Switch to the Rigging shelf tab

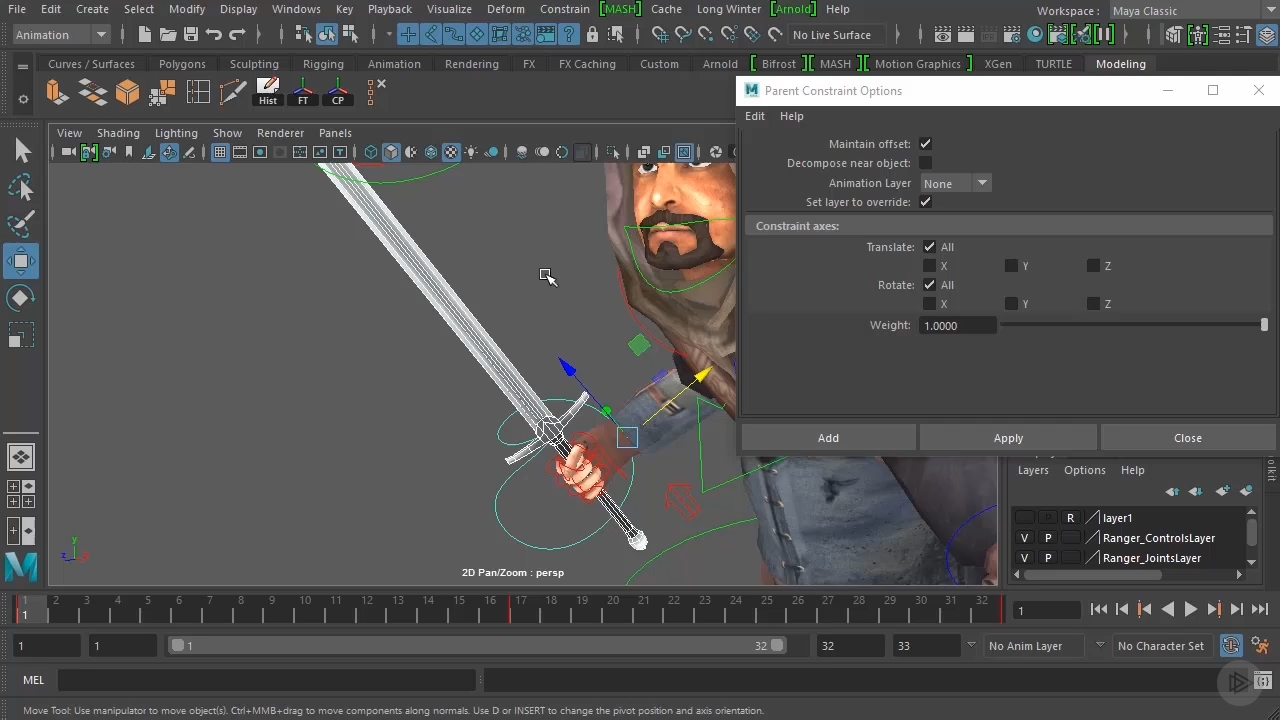point(323,64)
